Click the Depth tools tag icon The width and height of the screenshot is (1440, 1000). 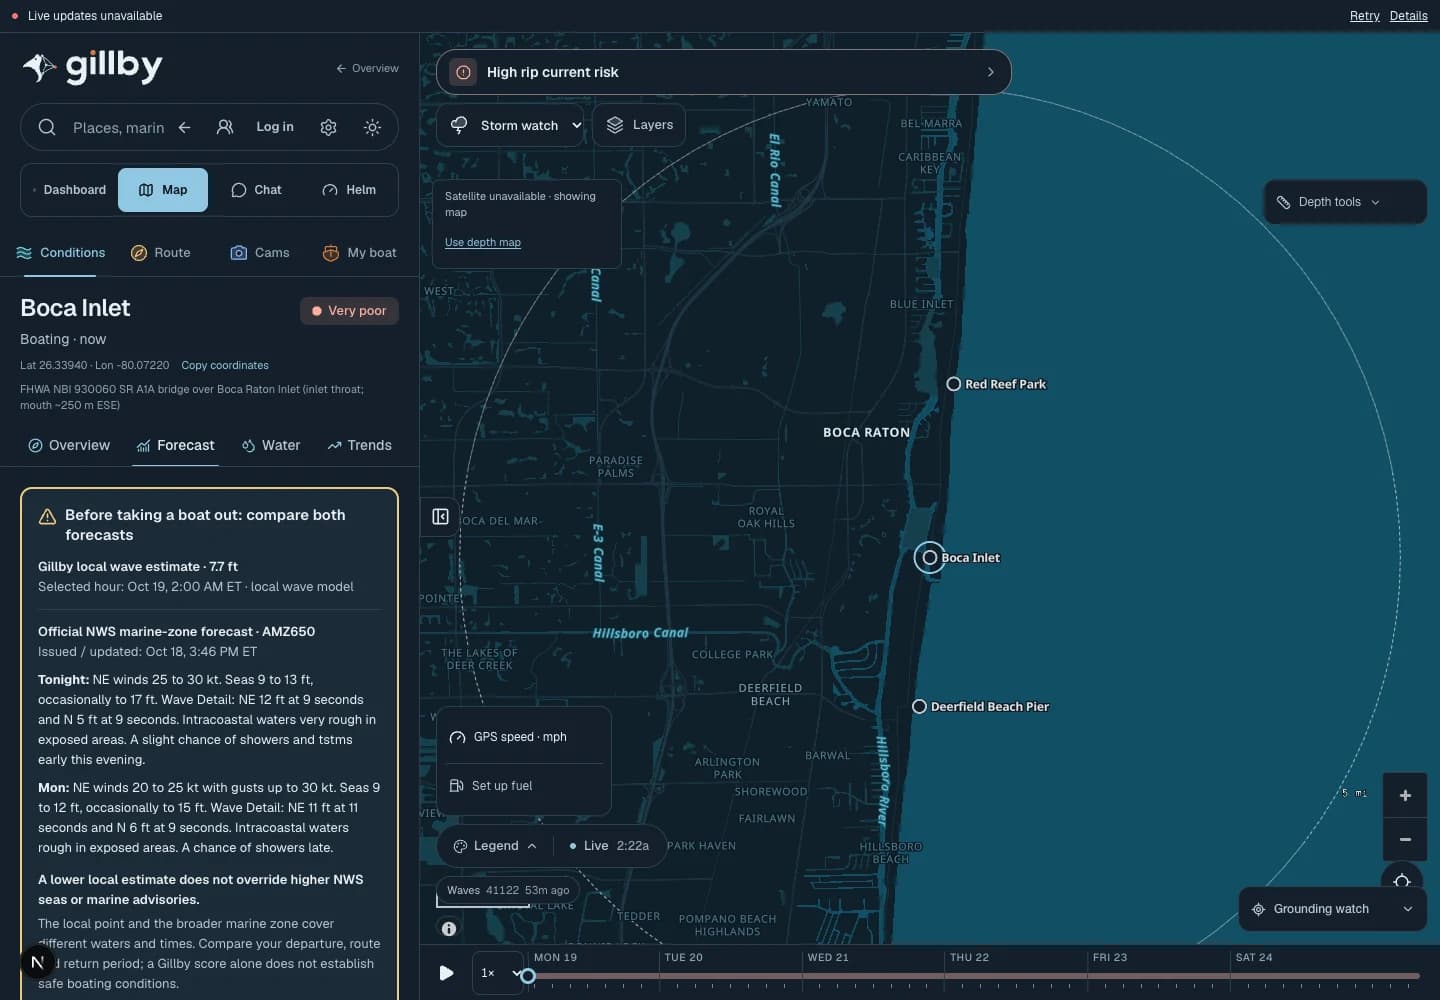[x=1284, y=202]
